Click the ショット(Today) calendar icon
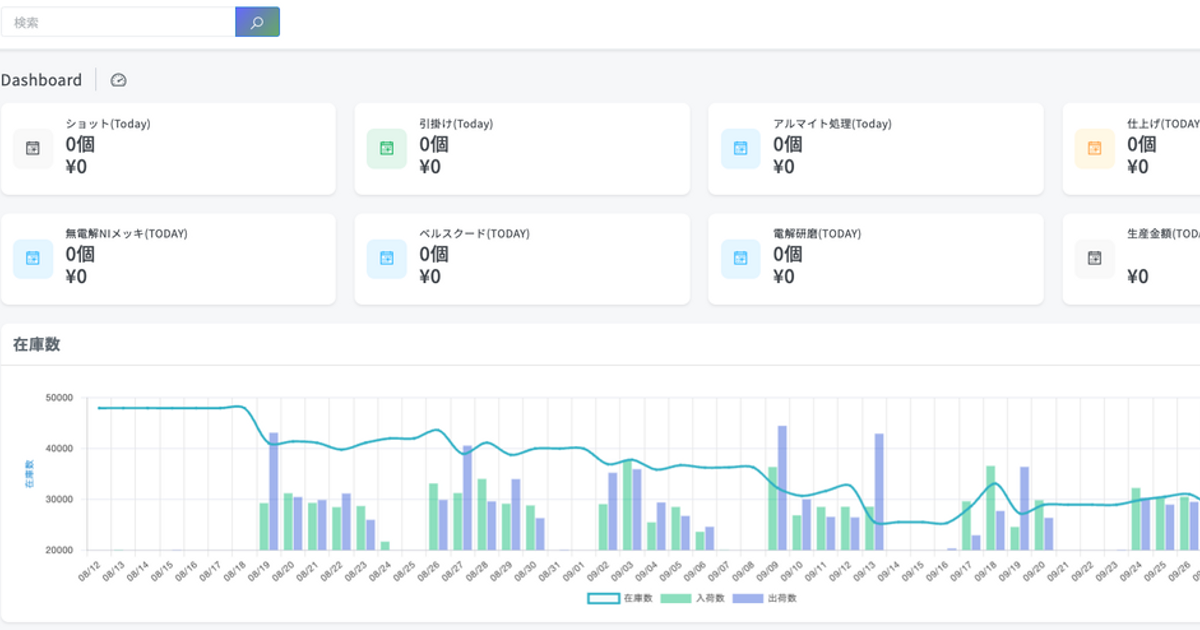This screenshot has height=630, width=1200. click(x=33, y=148)
